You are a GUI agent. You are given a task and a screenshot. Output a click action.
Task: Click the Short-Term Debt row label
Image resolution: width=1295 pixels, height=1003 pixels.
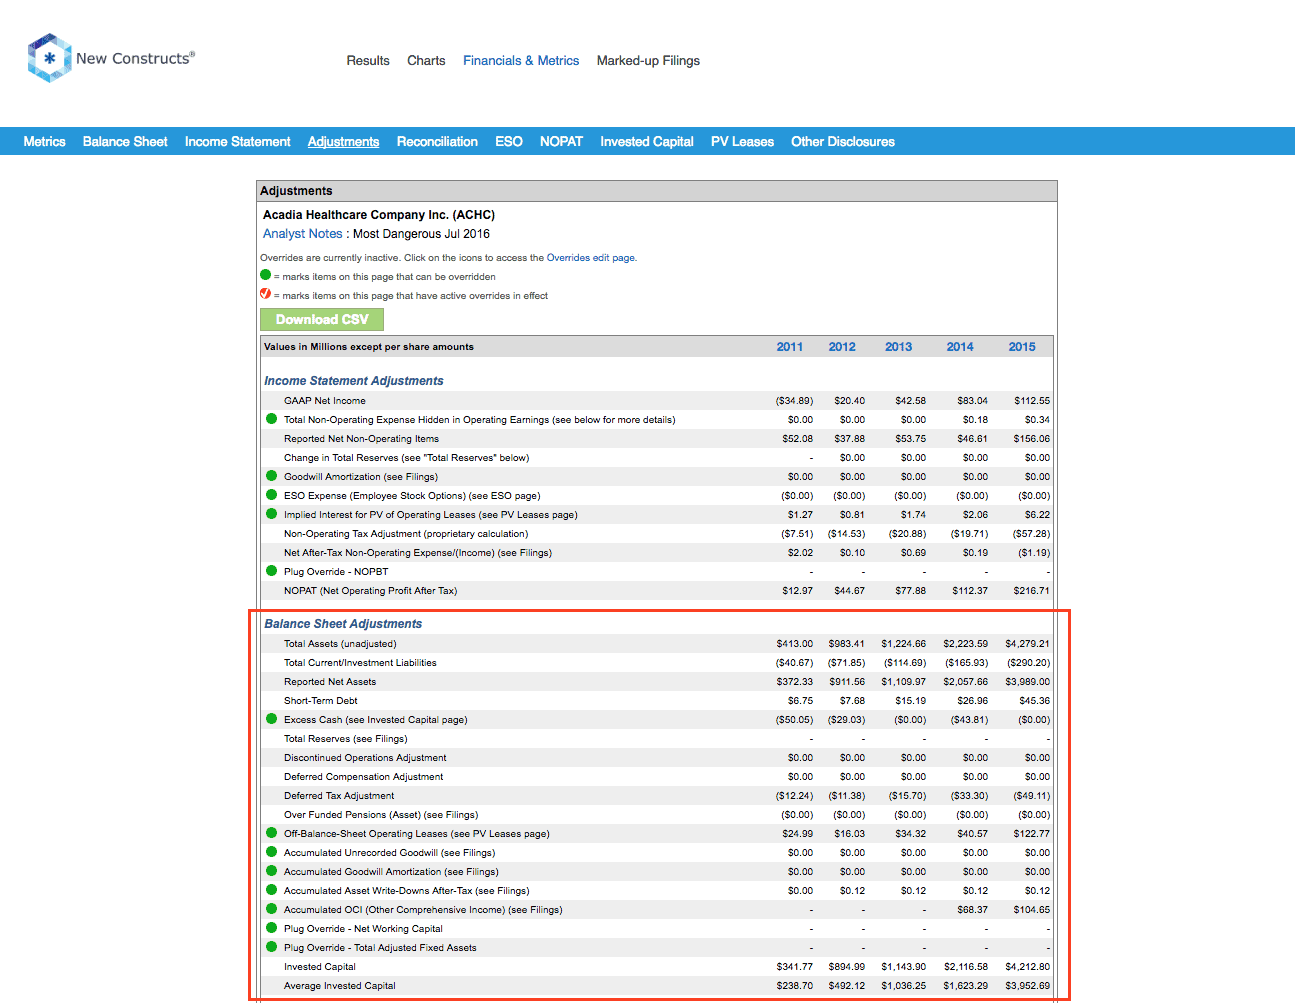tap(321, 701)
